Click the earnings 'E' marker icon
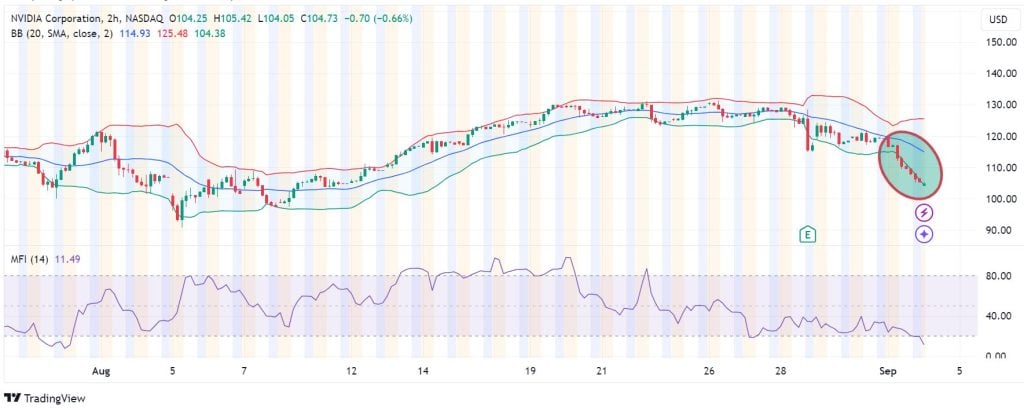Viewport: 1024px width, 411px height. coord(808,234)
